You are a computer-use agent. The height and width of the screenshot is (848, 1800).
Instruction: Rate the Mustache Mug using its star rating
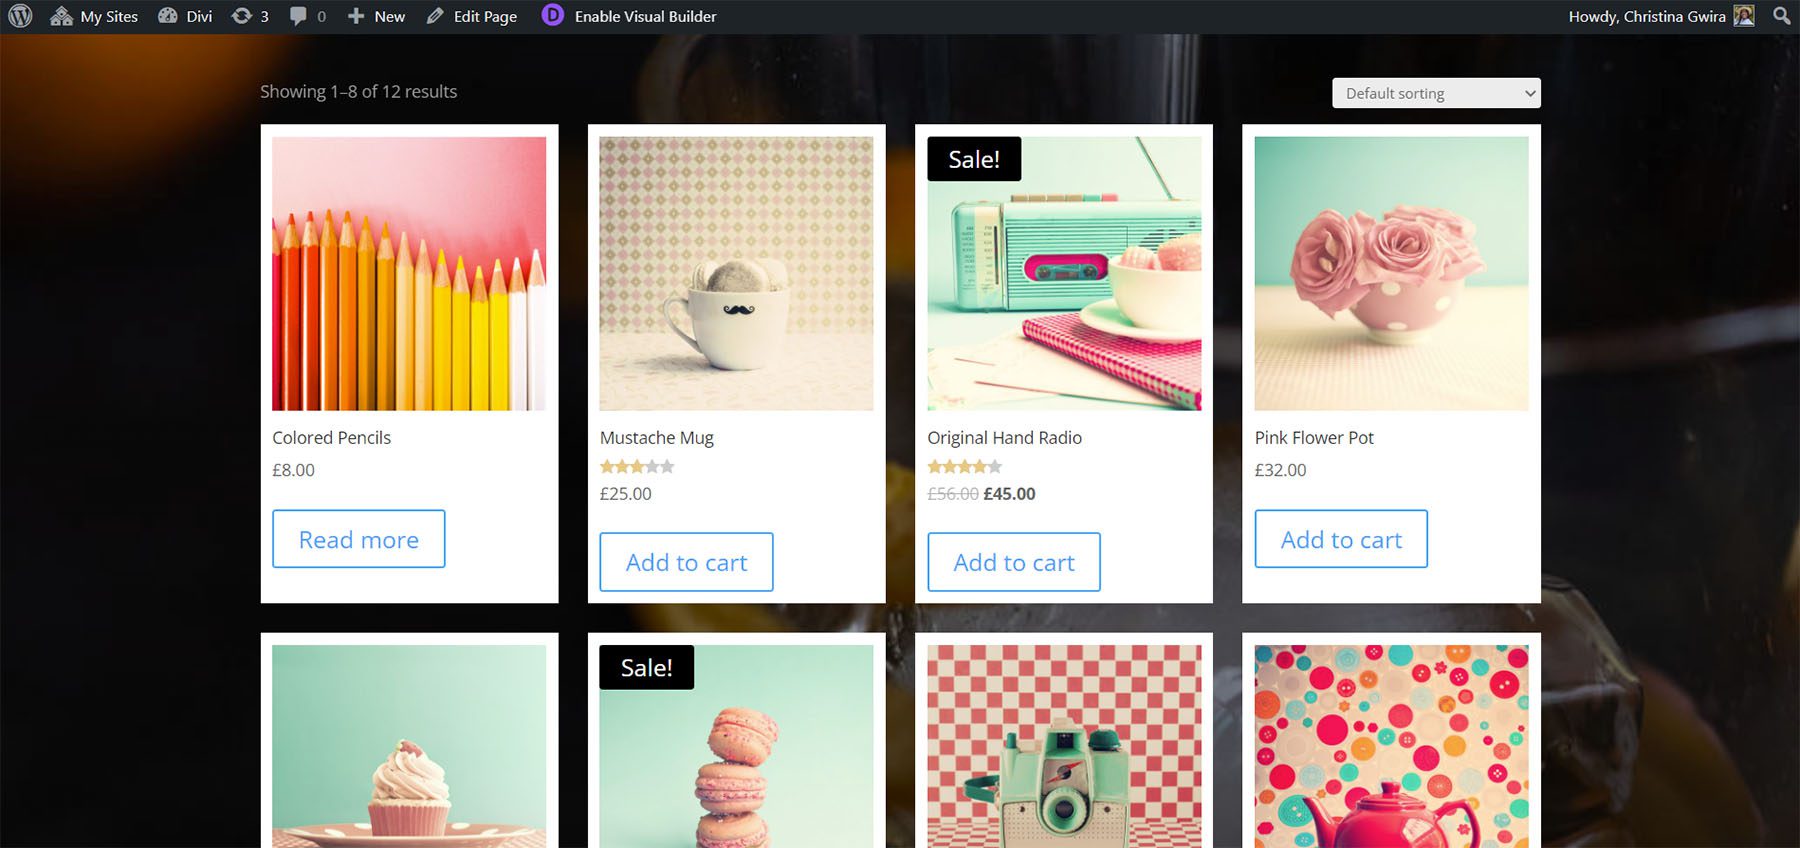636,466
